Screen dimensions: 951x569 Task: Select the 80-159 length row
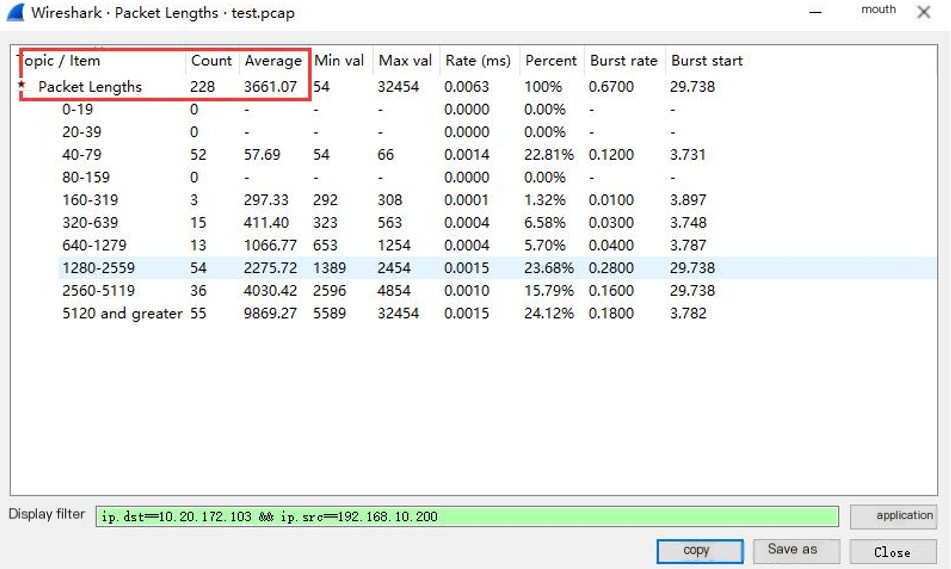476,177
